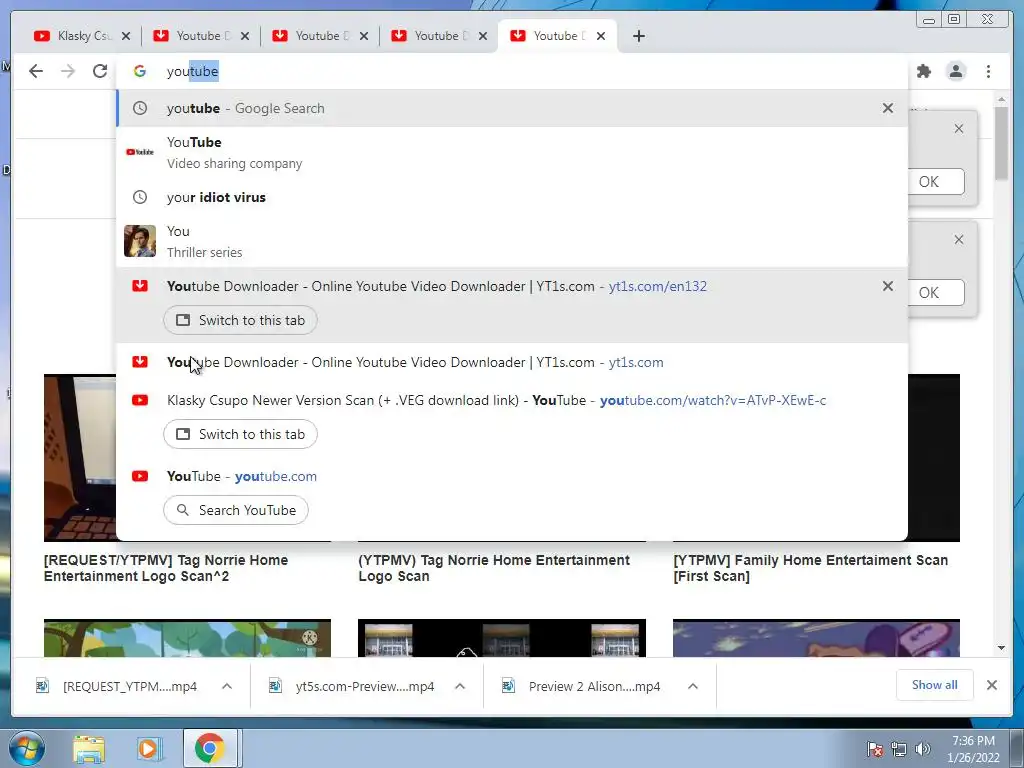Screen dimensions: 1024x768
Task: Dismiss the upper notification with its X
Action: pyautogui.click(x=959, y=129)
